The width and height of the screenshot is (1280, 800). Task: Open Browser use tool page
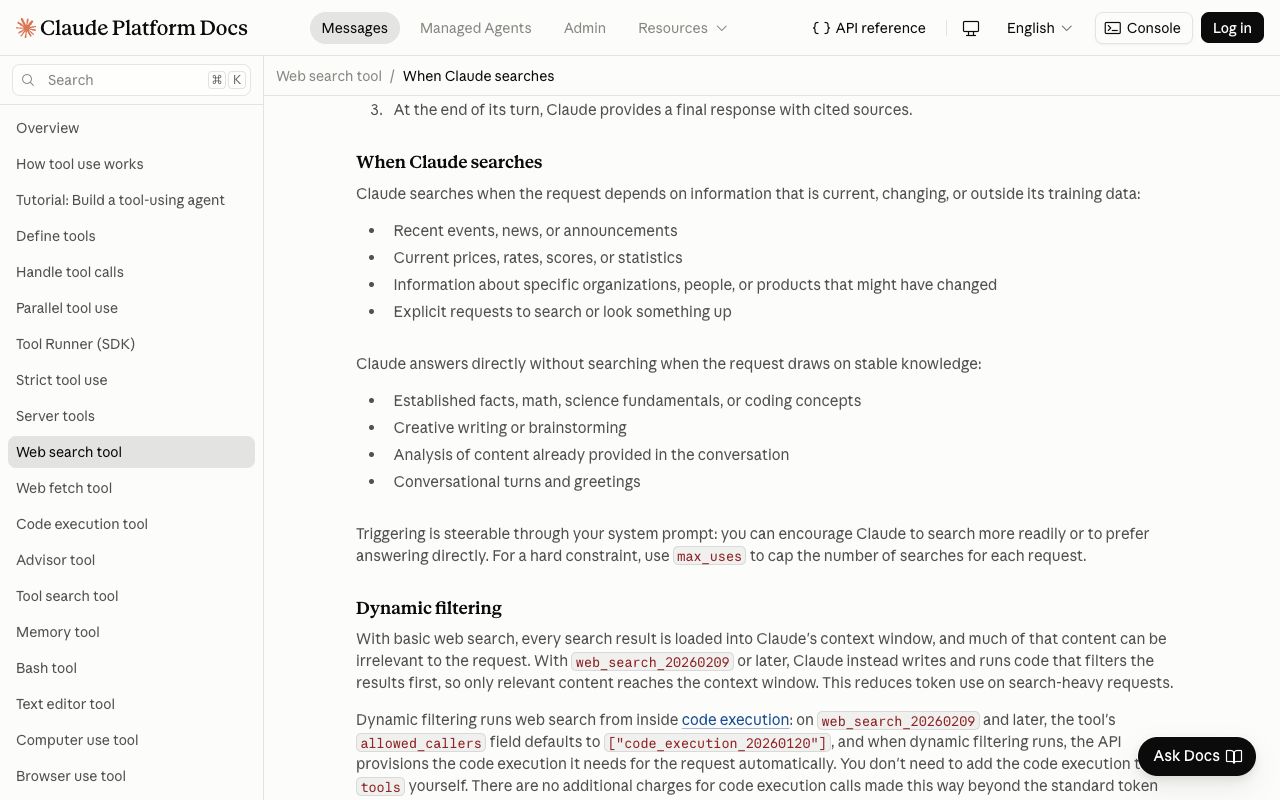(131, 776)
